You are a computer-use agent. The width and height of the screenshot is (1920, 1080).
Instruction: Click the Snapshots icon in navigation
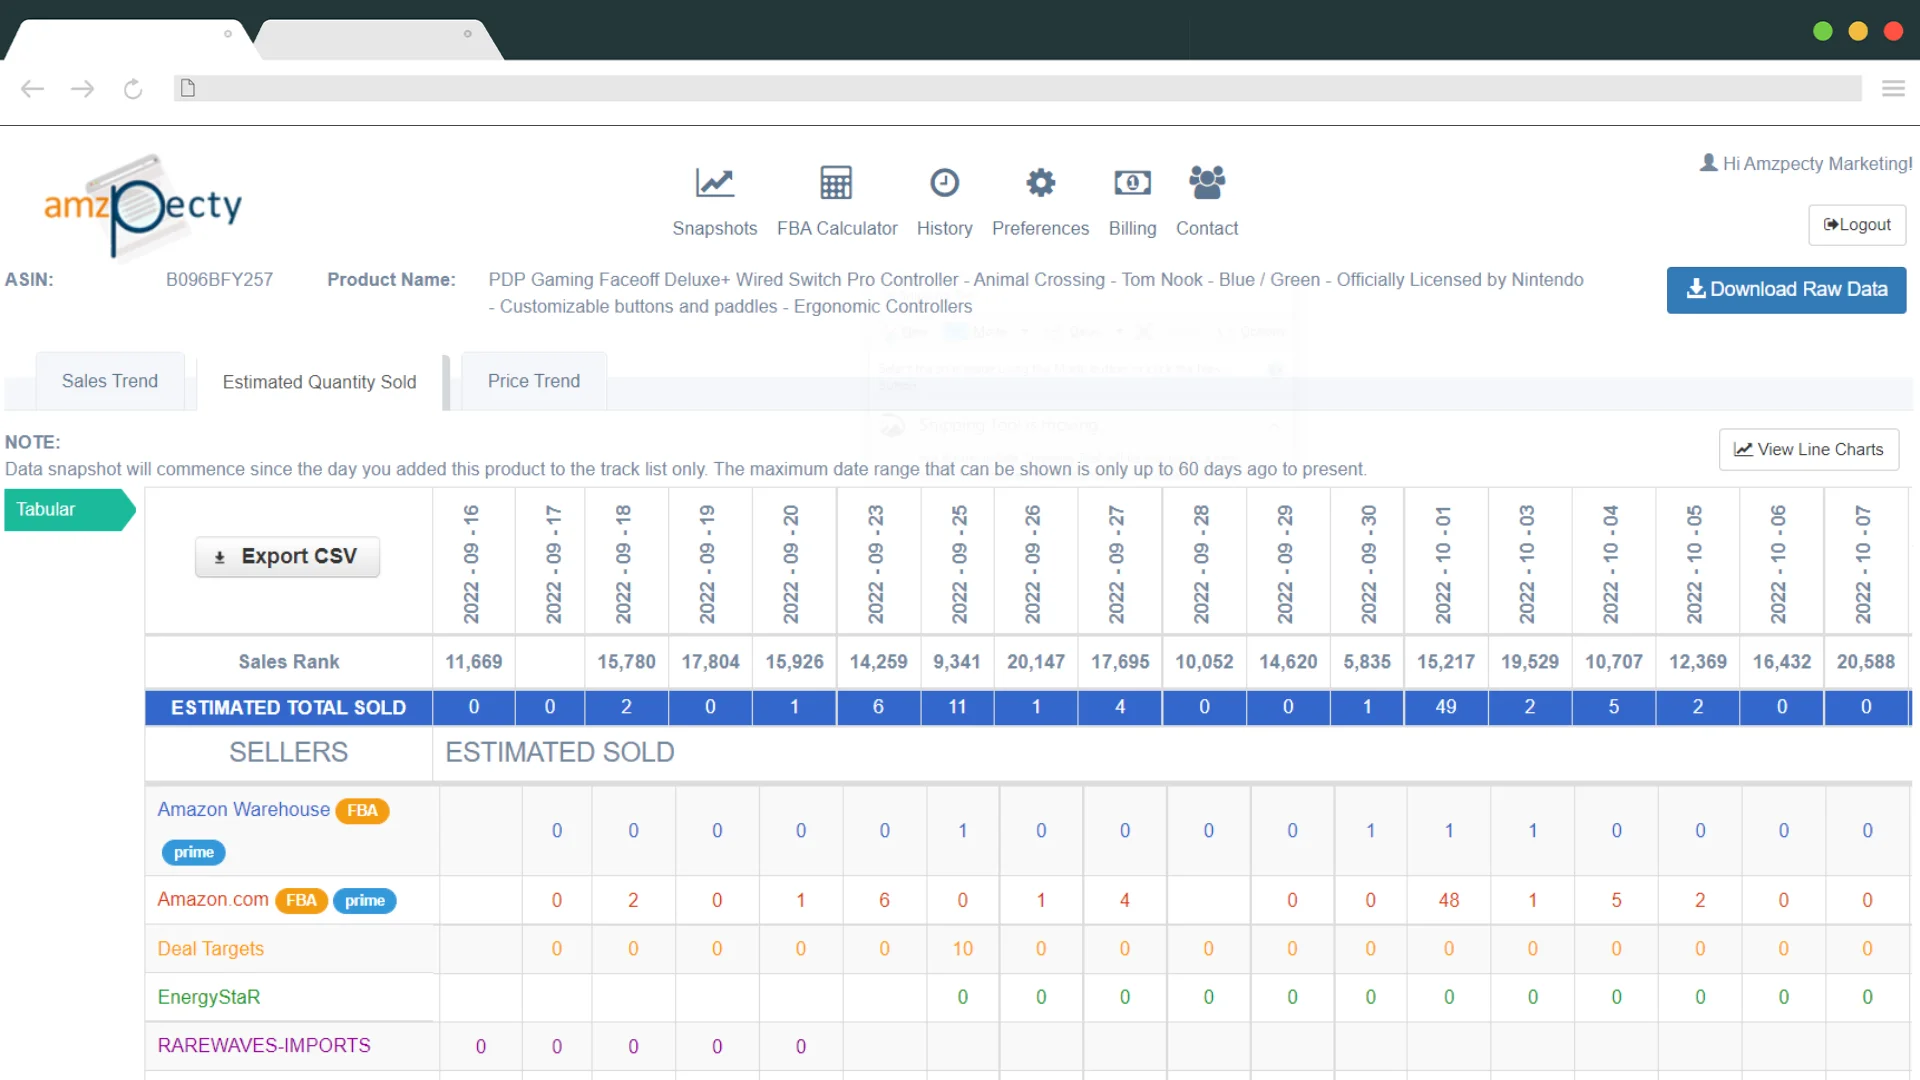(x=712, y=182)
